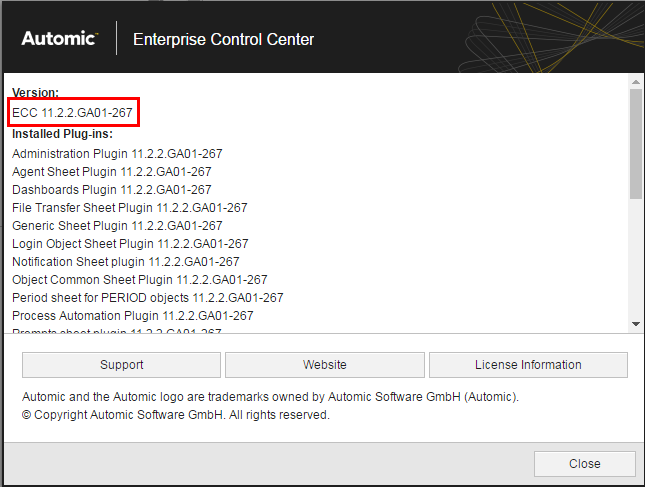Click the vertical scrollbar thumb
Screen dimensions: 645x487
636,144
